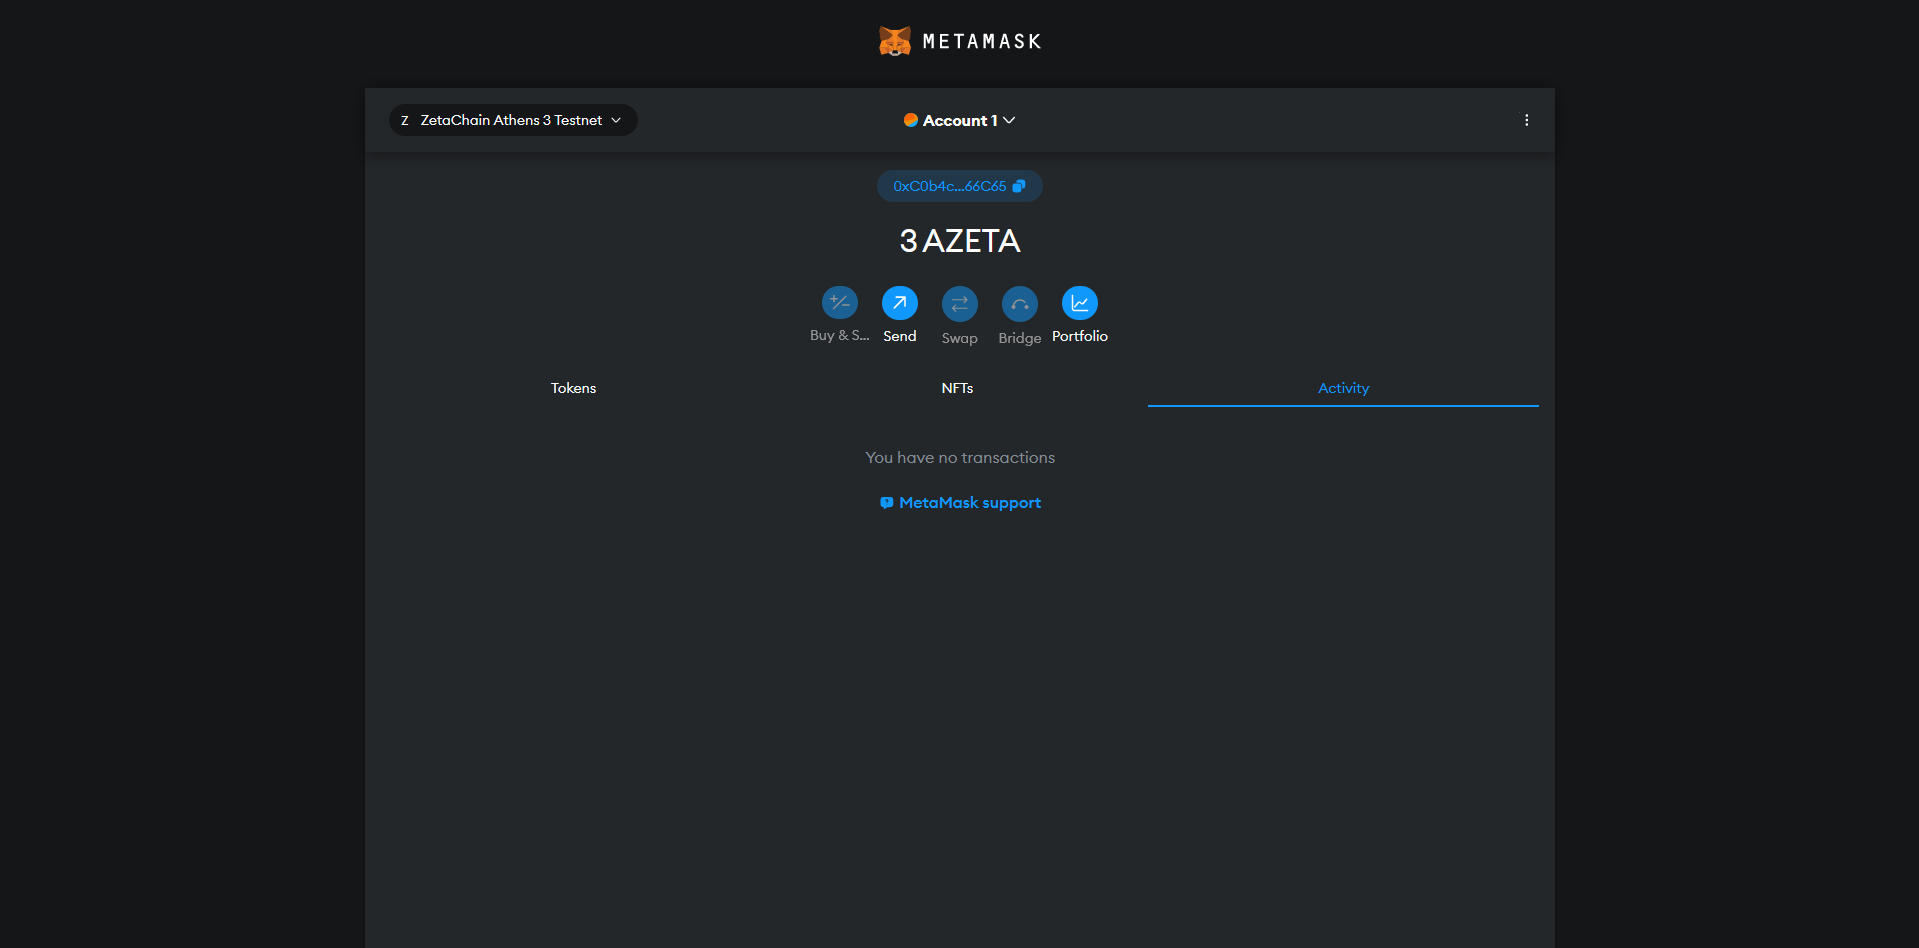Viewport: 1919px width, 948px height.
Task: Click the Send arrow icon
Action: (x=899, y=302)
